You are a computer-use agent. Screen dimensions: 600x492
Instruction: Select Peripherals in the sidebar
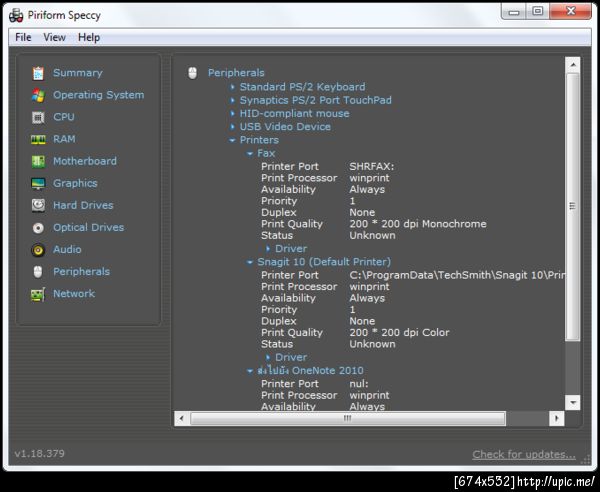pyautogui.click(x=82, y=272)
